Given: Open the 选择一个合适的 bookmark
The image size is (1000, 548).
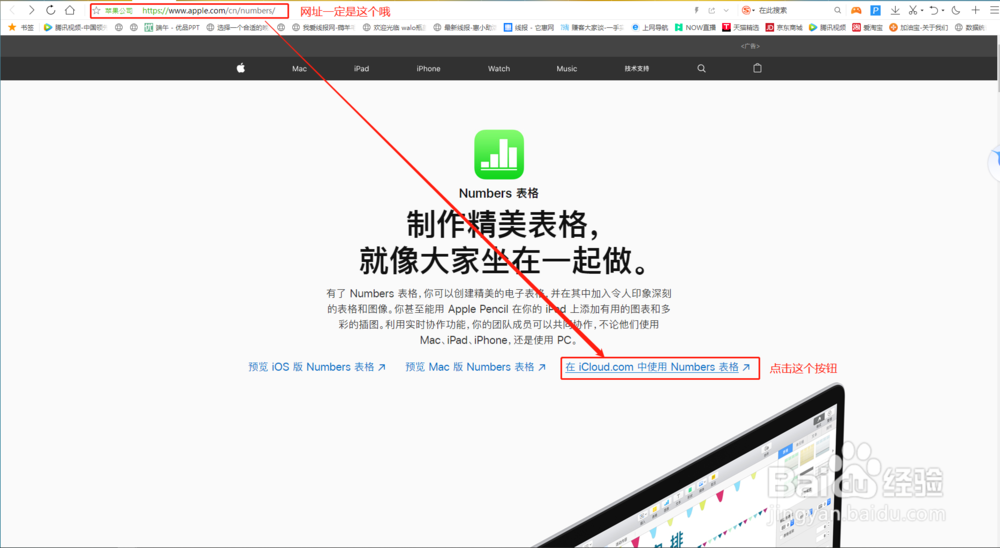Looking at the screenshot, I should click(x=237, y=27).
